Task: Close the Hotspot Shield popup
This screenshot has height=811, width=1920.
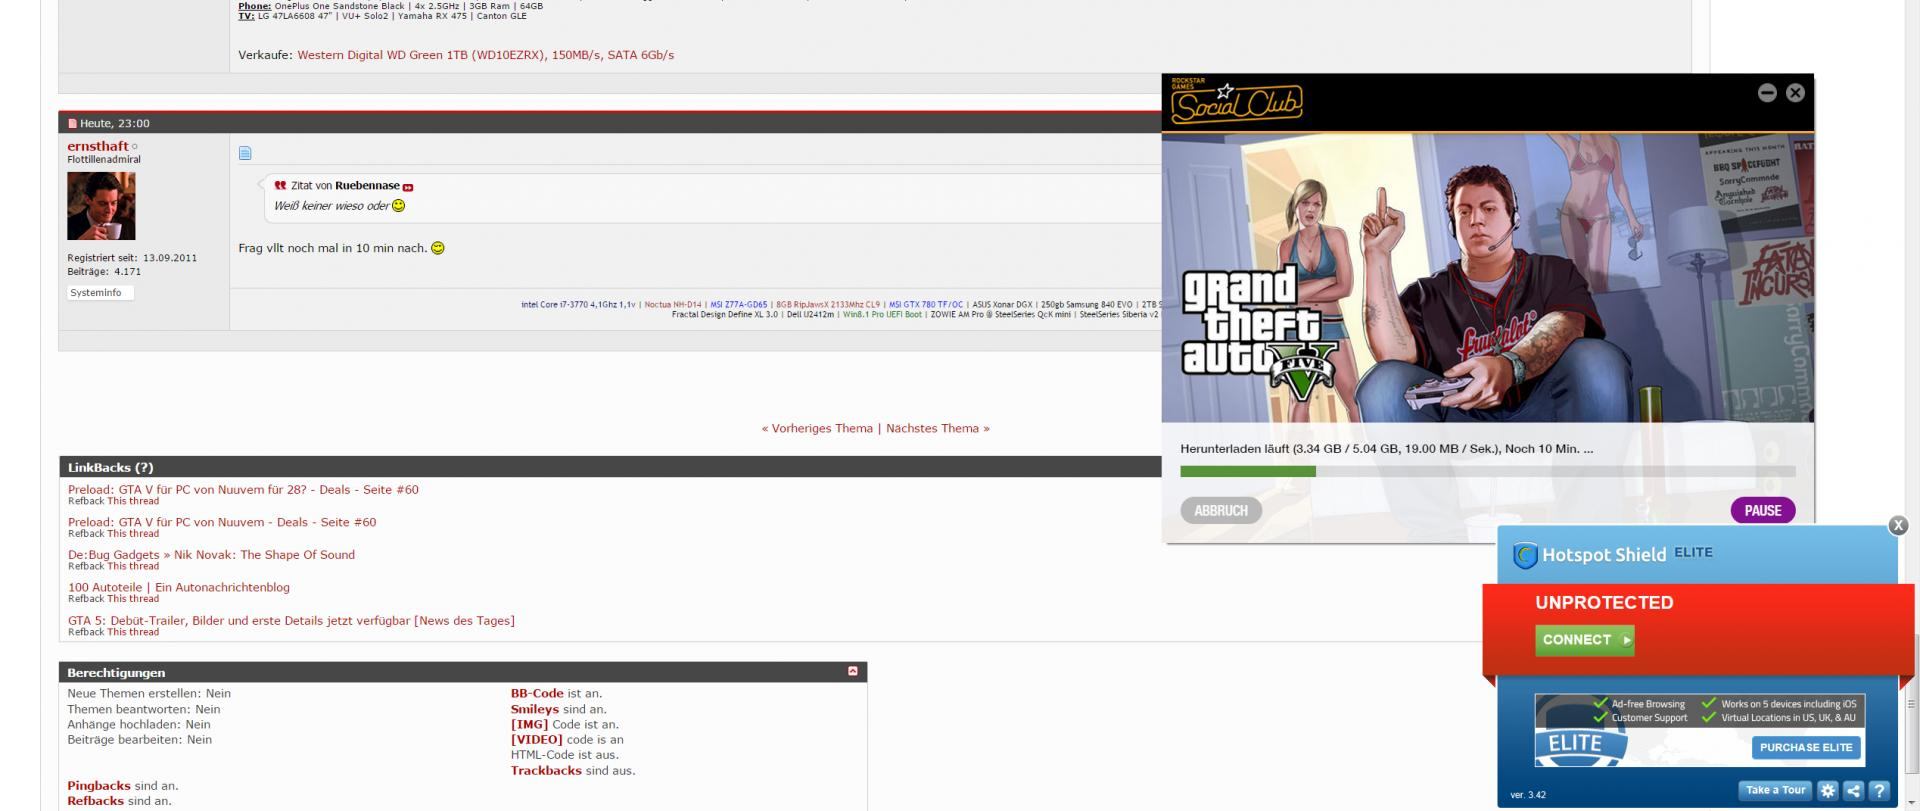Action: [x=1898, y=525]
